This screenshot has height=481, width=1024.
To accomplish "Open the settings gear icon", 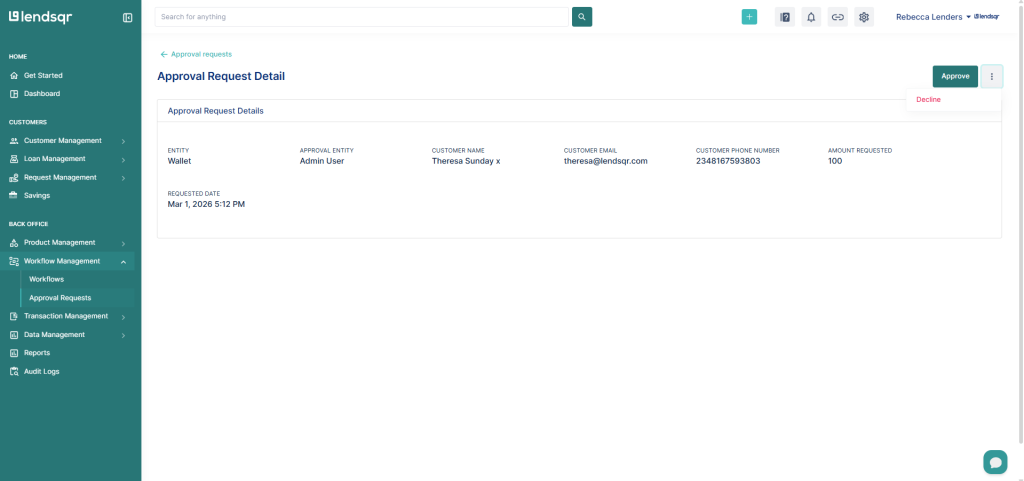I will (864, 17).
